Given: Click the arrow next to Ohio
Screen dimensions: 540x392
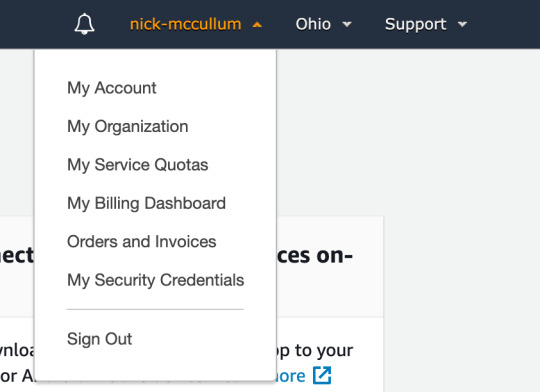Looking at the screenshot, I should tap(347, 24).
